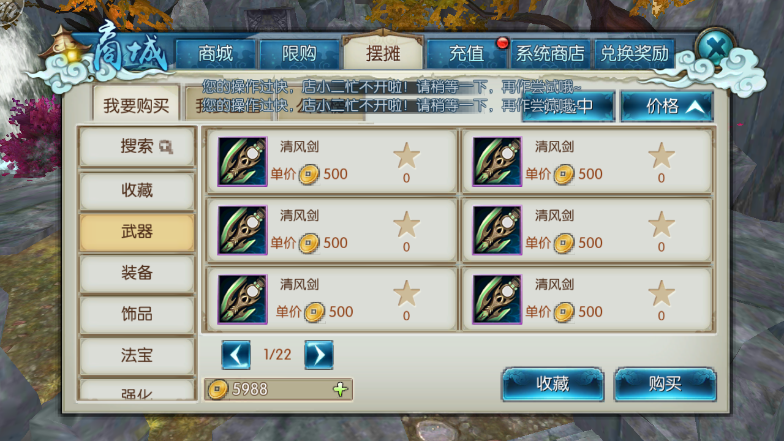Favorite the top-right 清风剑 with its star
This screenshot has height=441, width=784.
tap(661, 156)
